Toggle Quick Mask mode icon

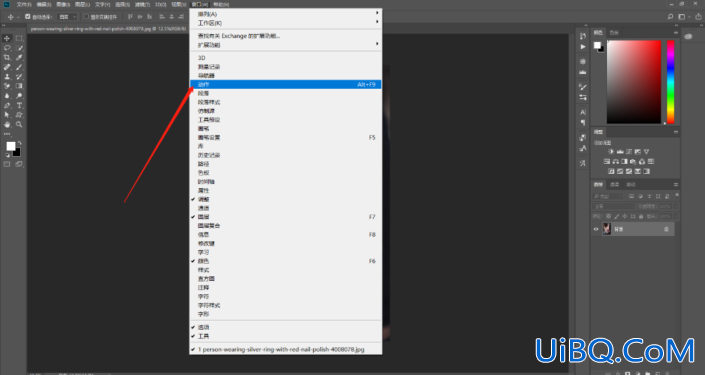7,164
